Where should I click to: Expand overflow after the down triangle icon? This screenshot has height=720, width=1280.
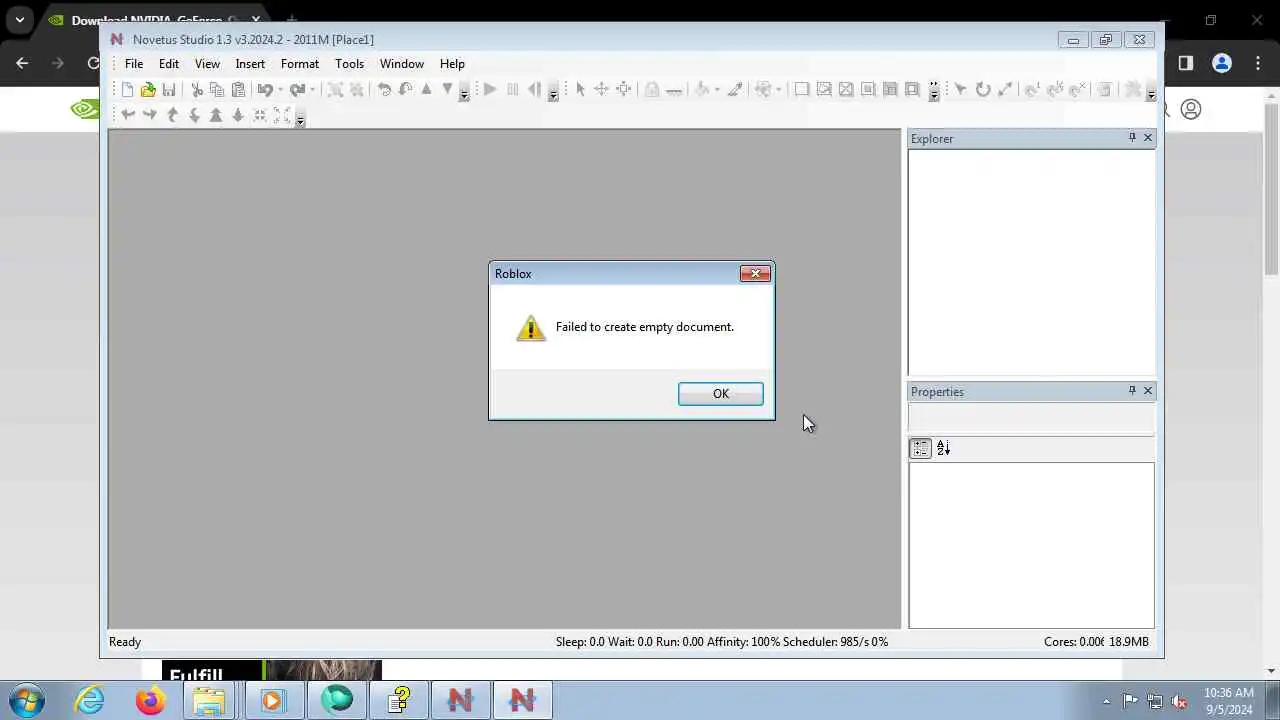pyautogui.click(x=464, y=93)
